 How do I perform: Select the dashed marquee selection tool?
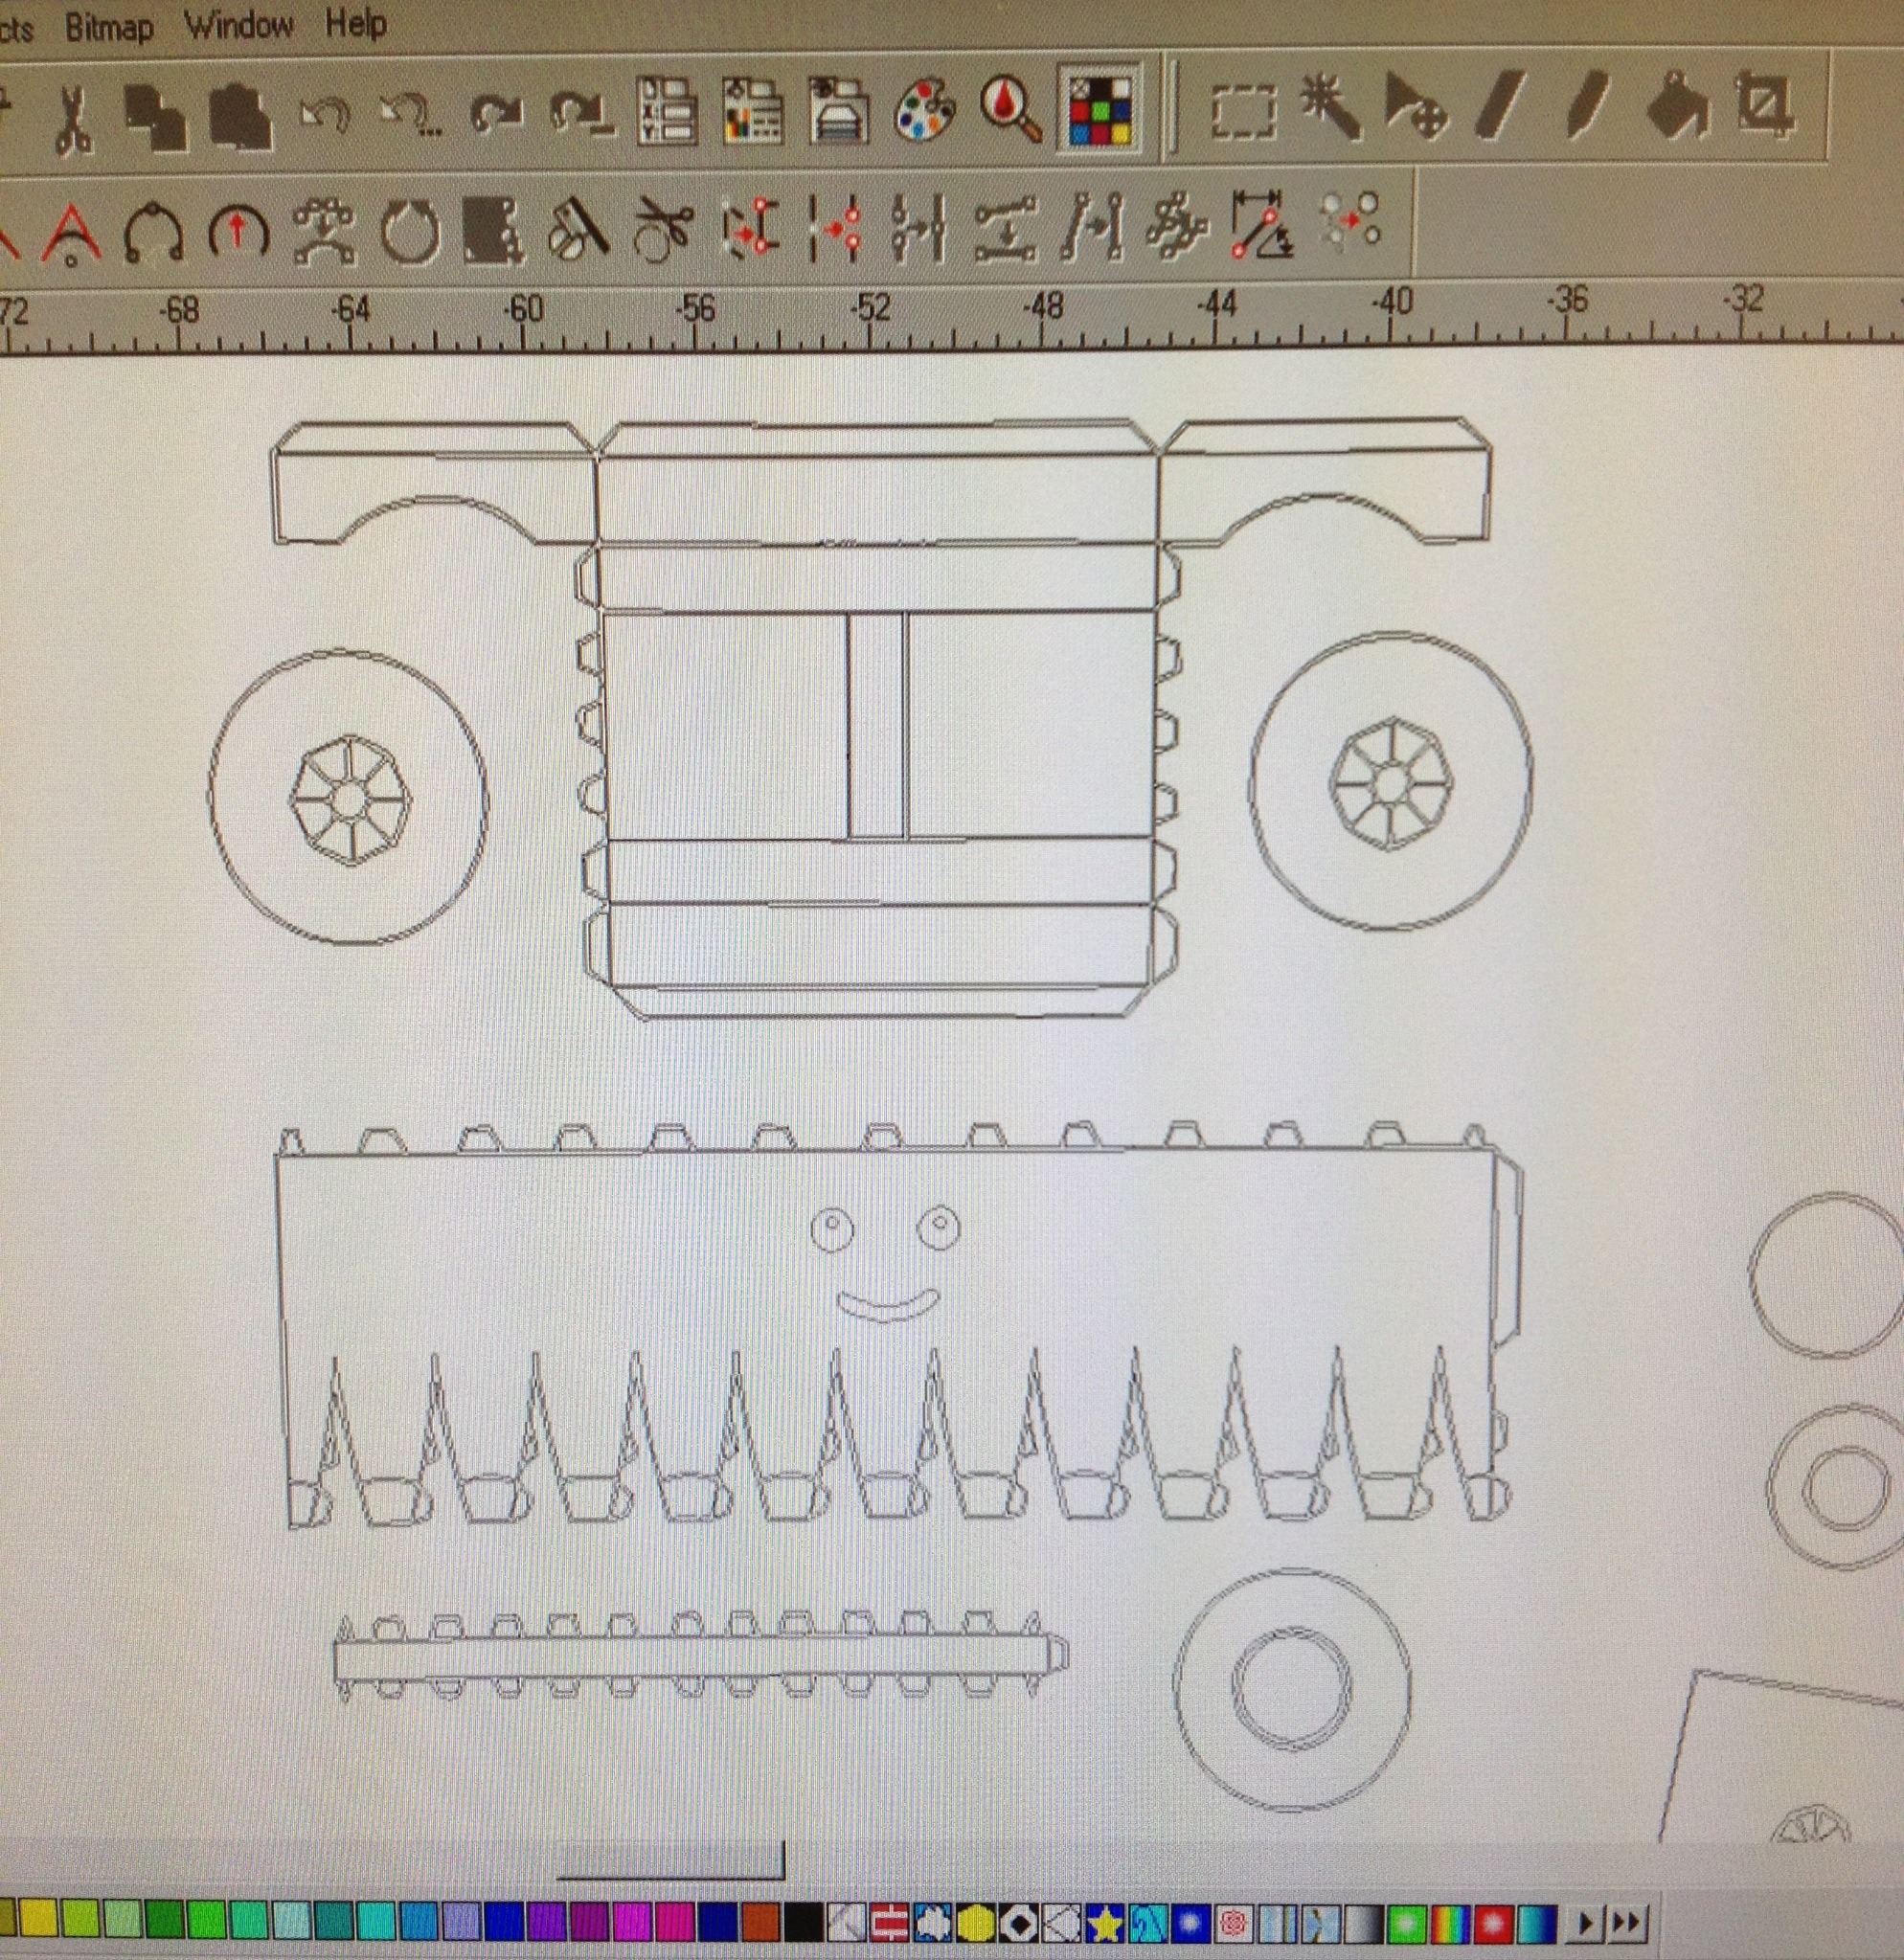click(x=1243, y=112)
